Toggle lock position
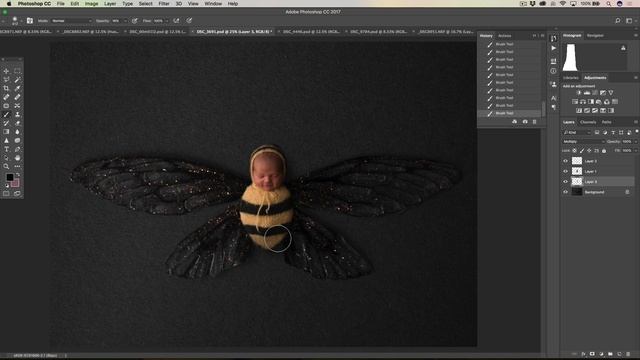The height and width of the screenshot is (360, 640). 589,151
